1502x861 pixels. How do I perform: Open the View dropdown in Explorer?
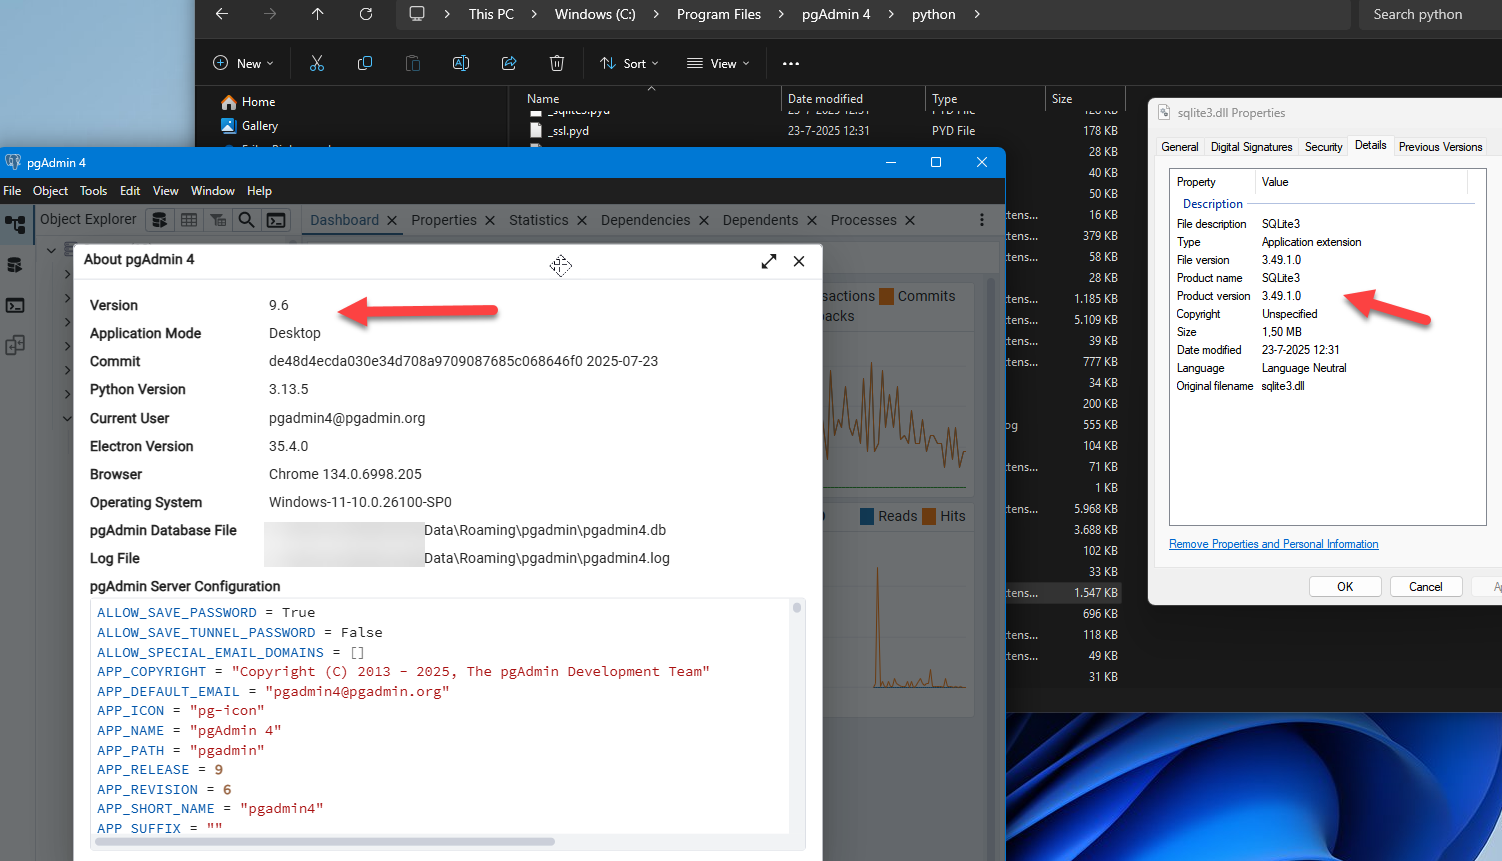pos(718,63)
